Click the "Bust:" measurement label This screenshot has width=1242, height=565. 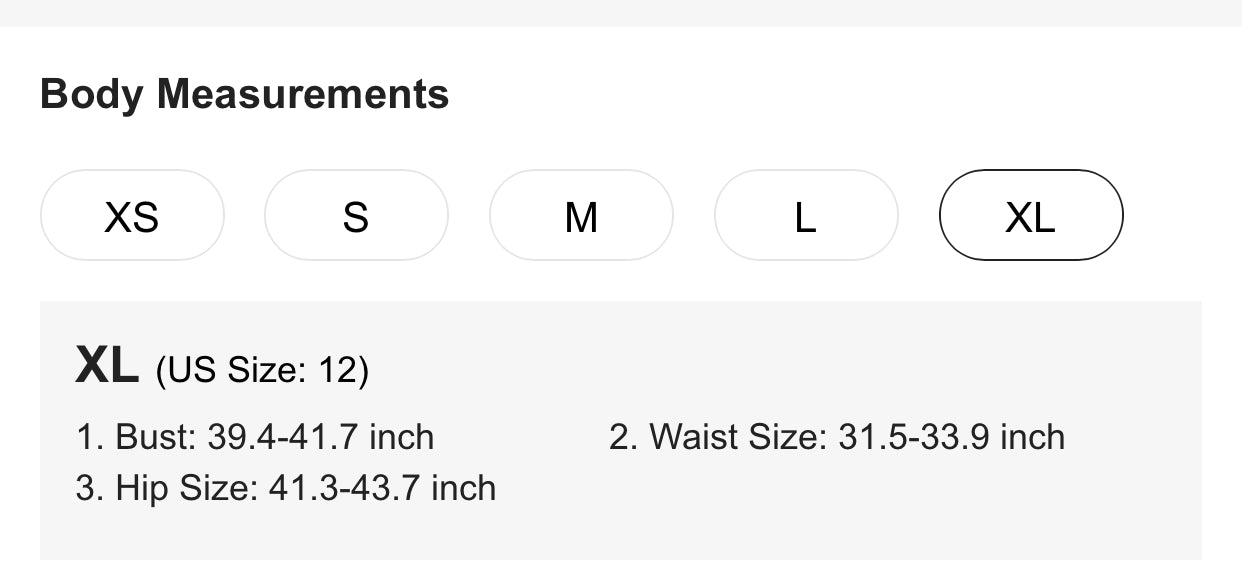(x=157, y=437)
